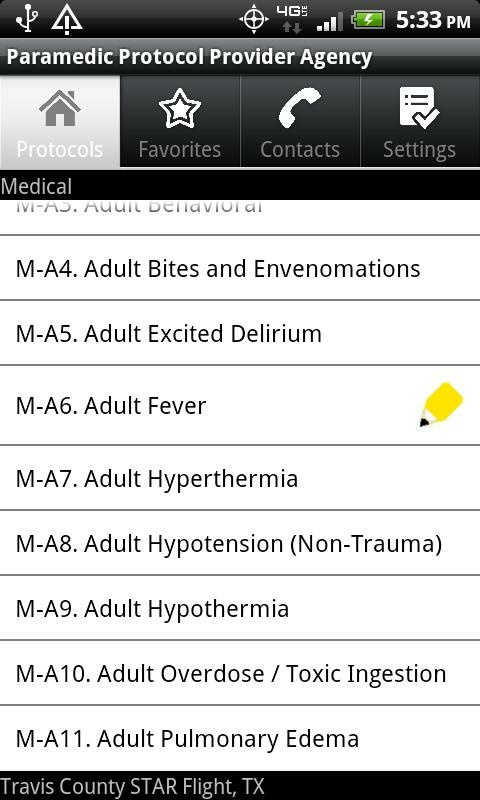
Task: Open M-A5 Adult Excited Delirium protocol
Action: (240, 333)
